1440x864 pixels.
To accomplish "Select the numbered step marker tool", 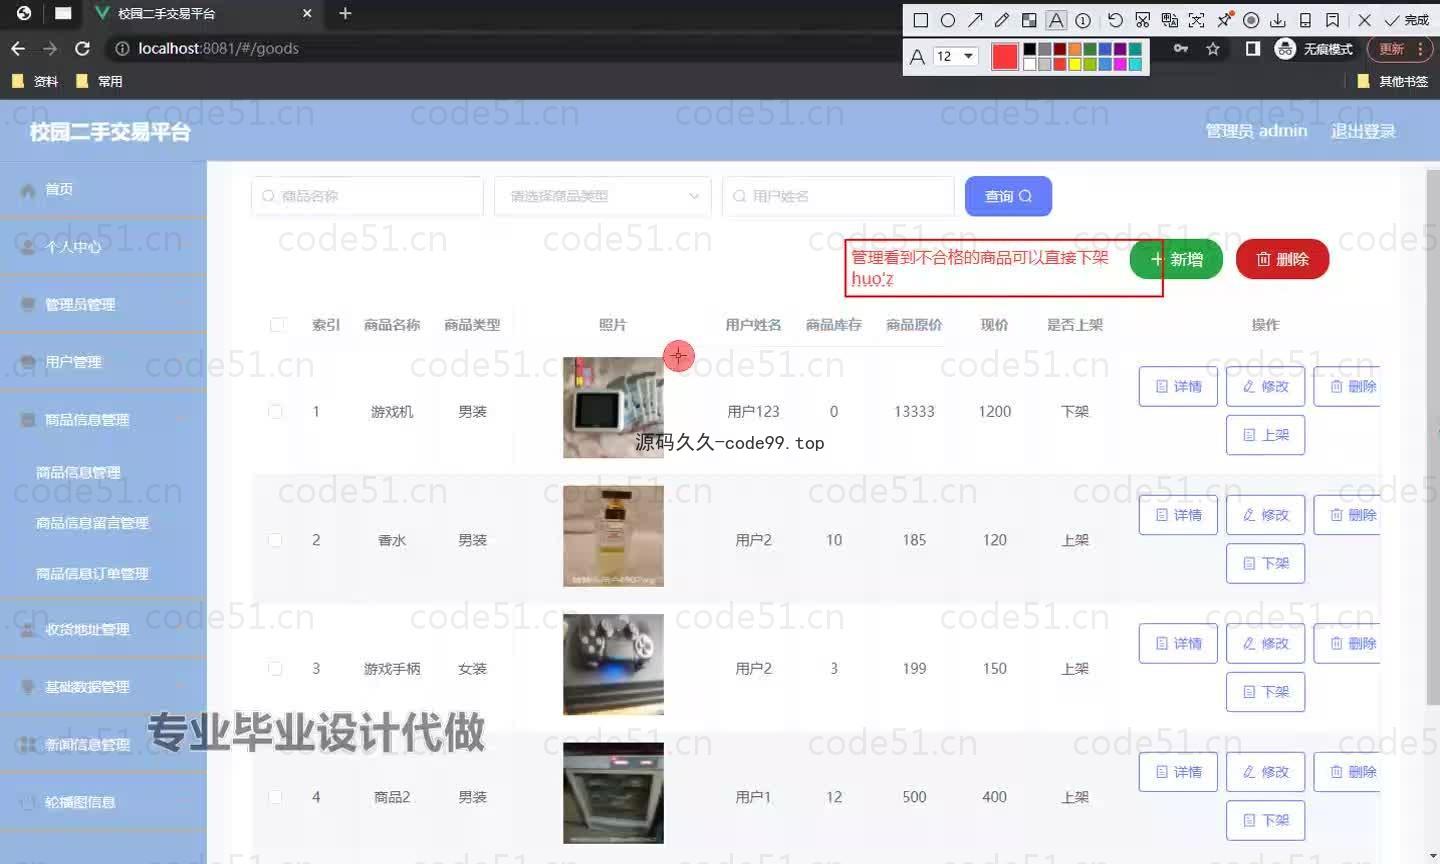I will 1083,20.
